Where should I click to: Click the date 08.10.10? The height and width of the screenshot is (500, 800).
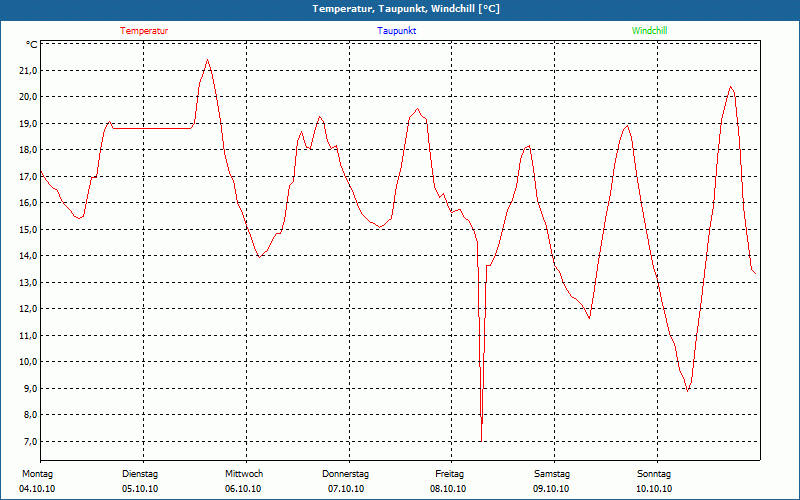point(448,489)
